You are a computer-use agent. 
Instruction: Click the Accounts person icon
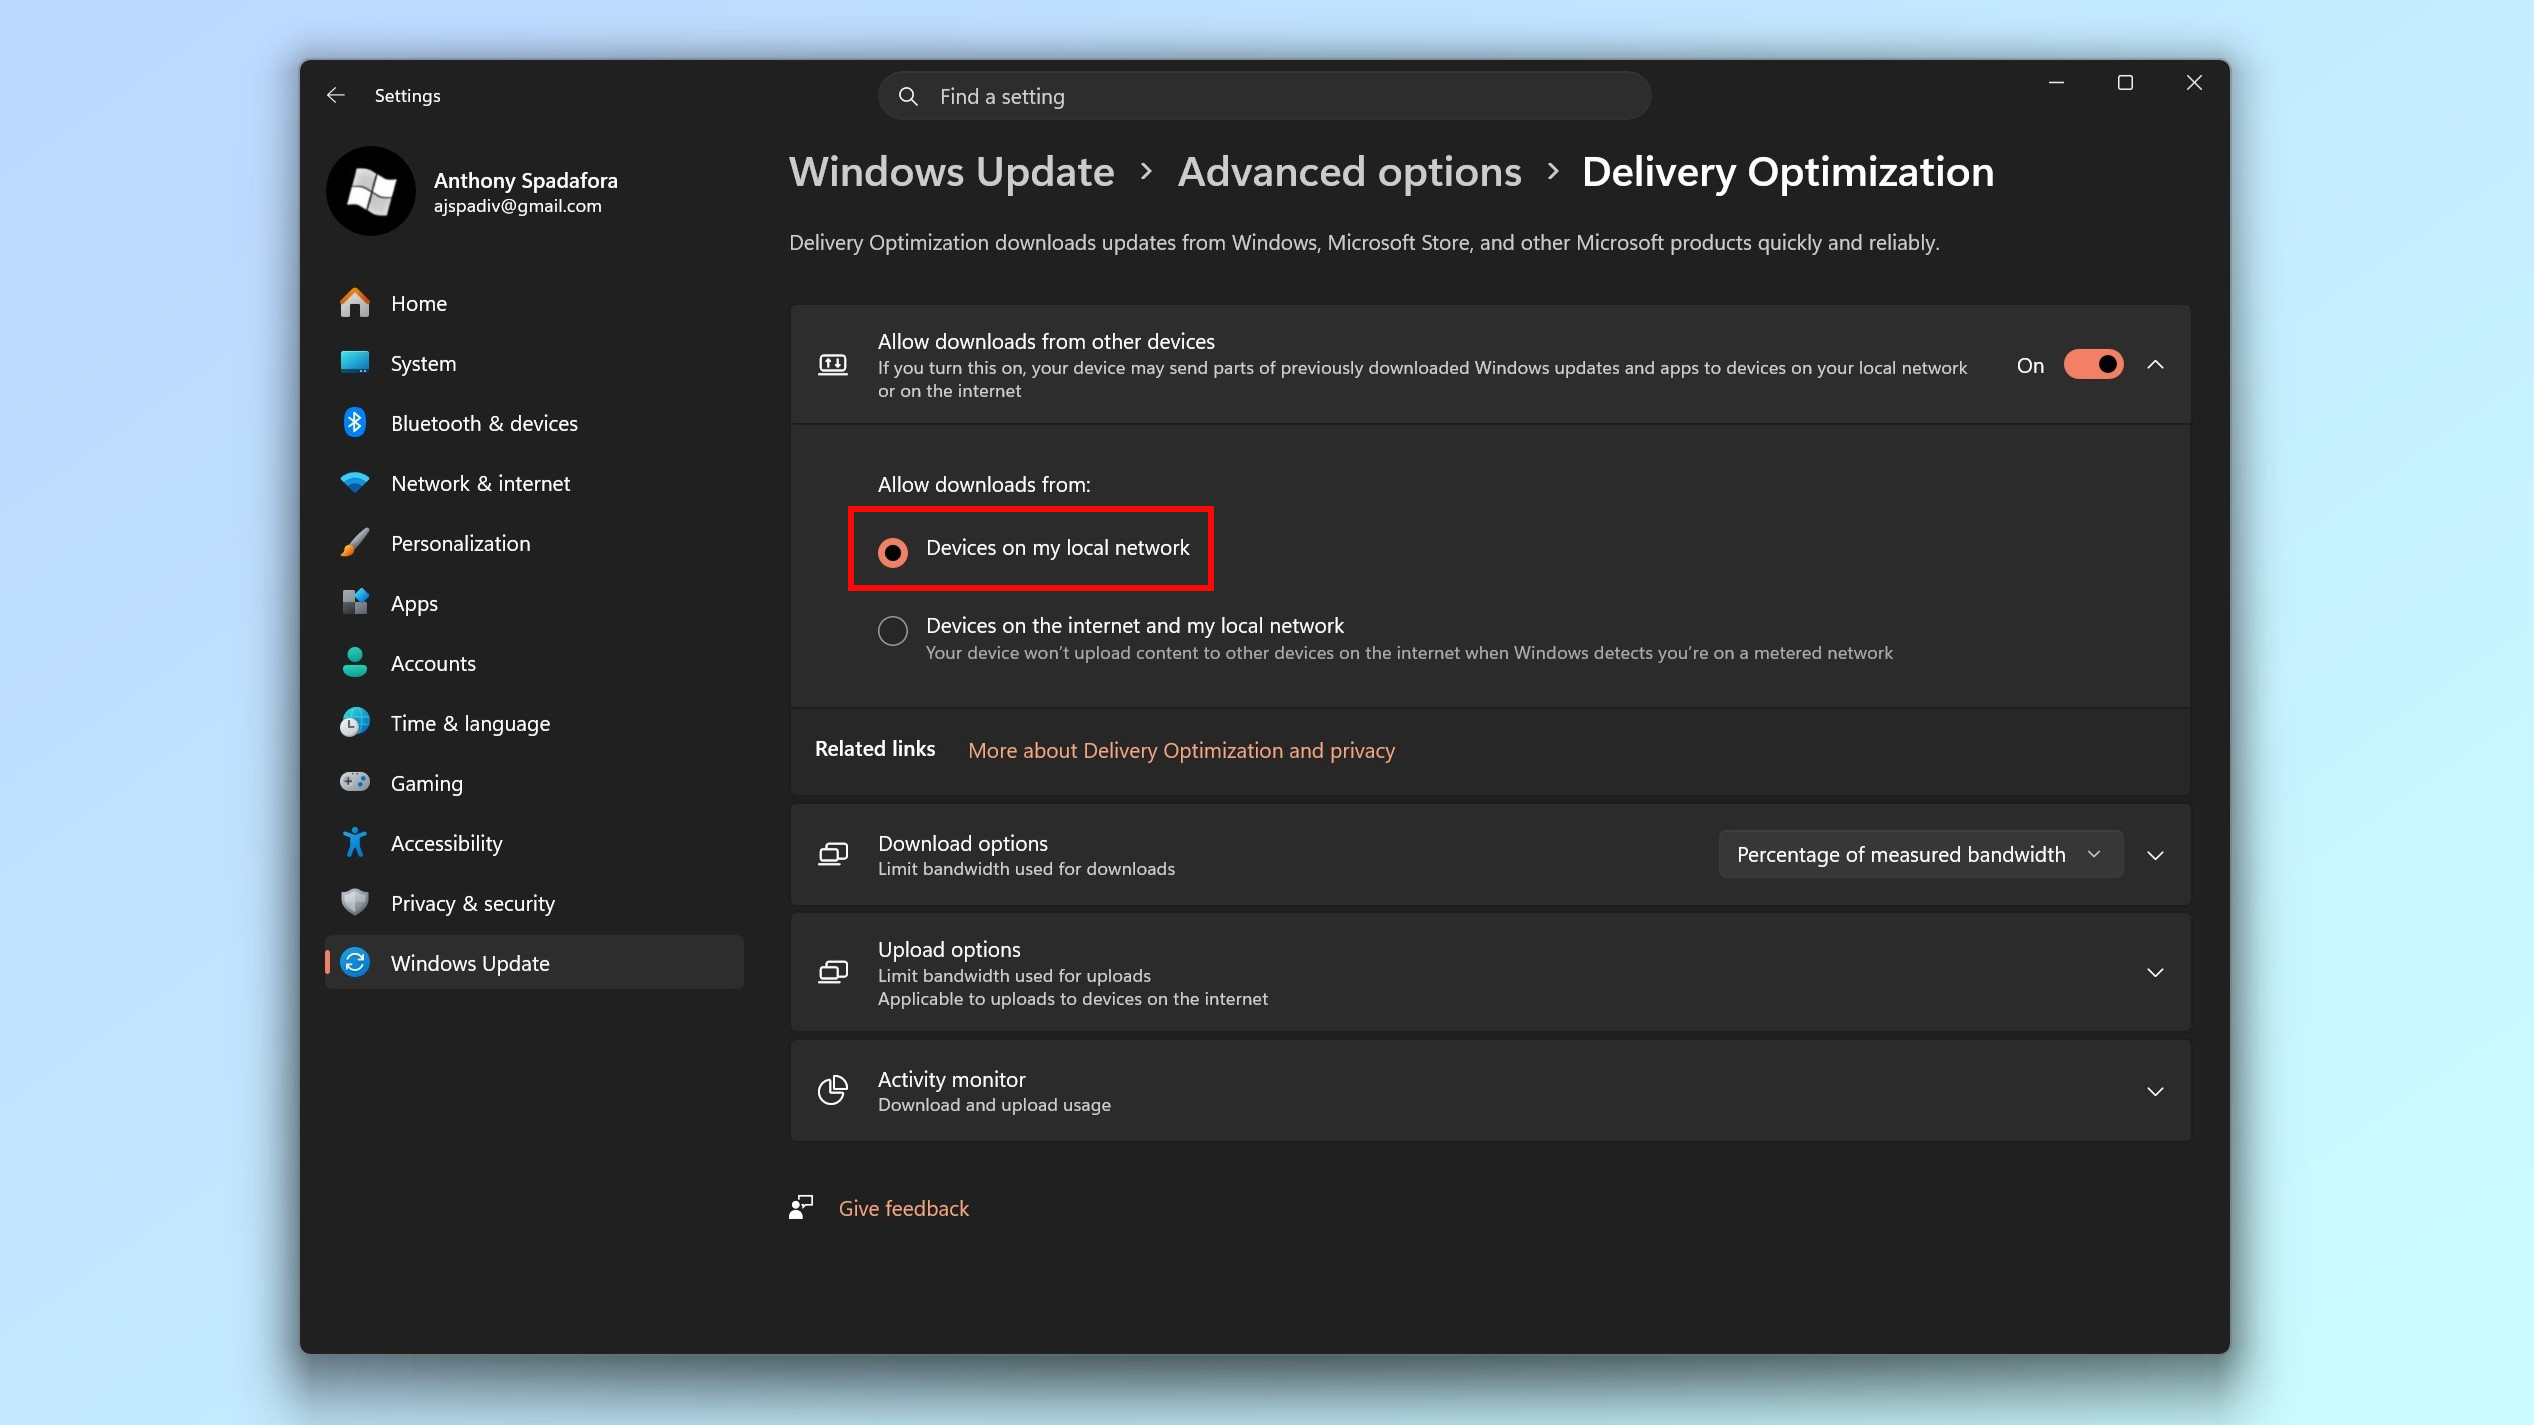pos(355,663)
